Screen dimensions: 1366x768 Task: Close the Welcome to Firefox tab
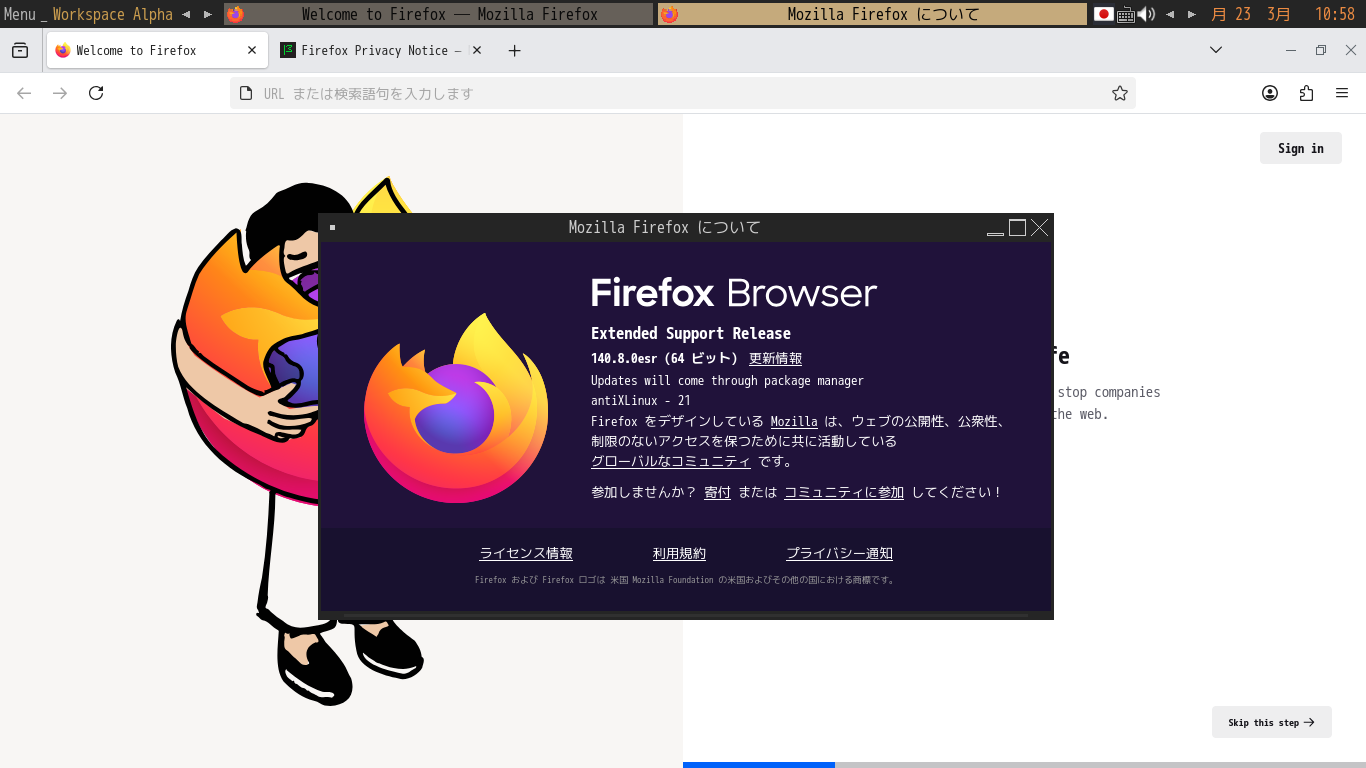coord(252,50)
